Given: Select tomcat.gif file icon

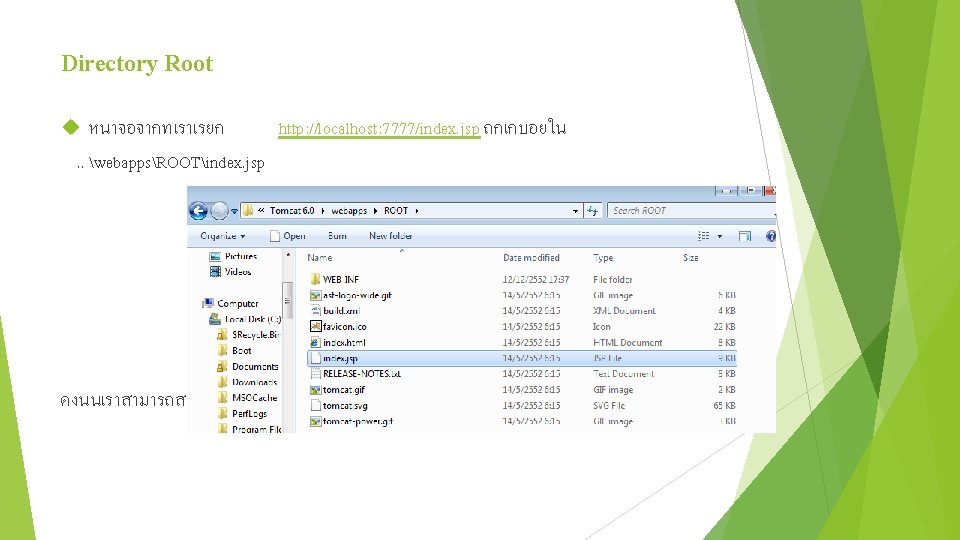Looking at the screenshot, I should 315,389.
